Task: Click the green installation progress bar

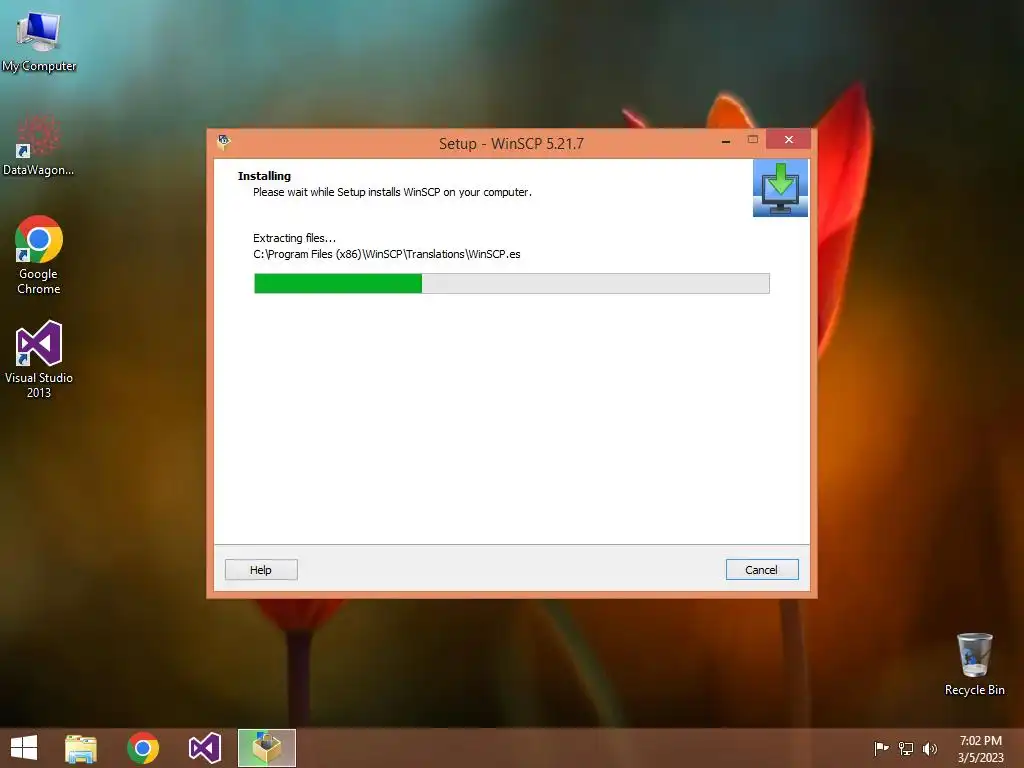Action: pyautogui.click(x=511, y=283)
